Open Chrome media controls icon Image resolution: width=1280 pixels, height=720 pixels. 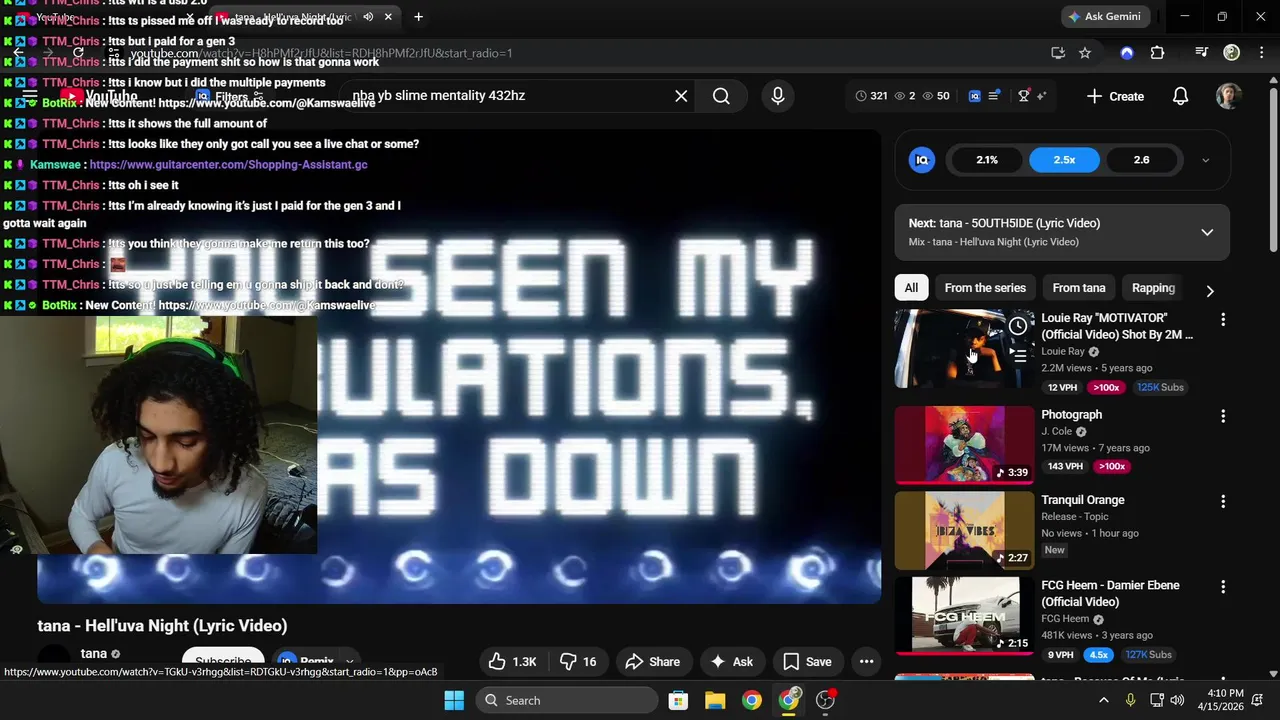pyautogui.click(x=1201, y=53)
